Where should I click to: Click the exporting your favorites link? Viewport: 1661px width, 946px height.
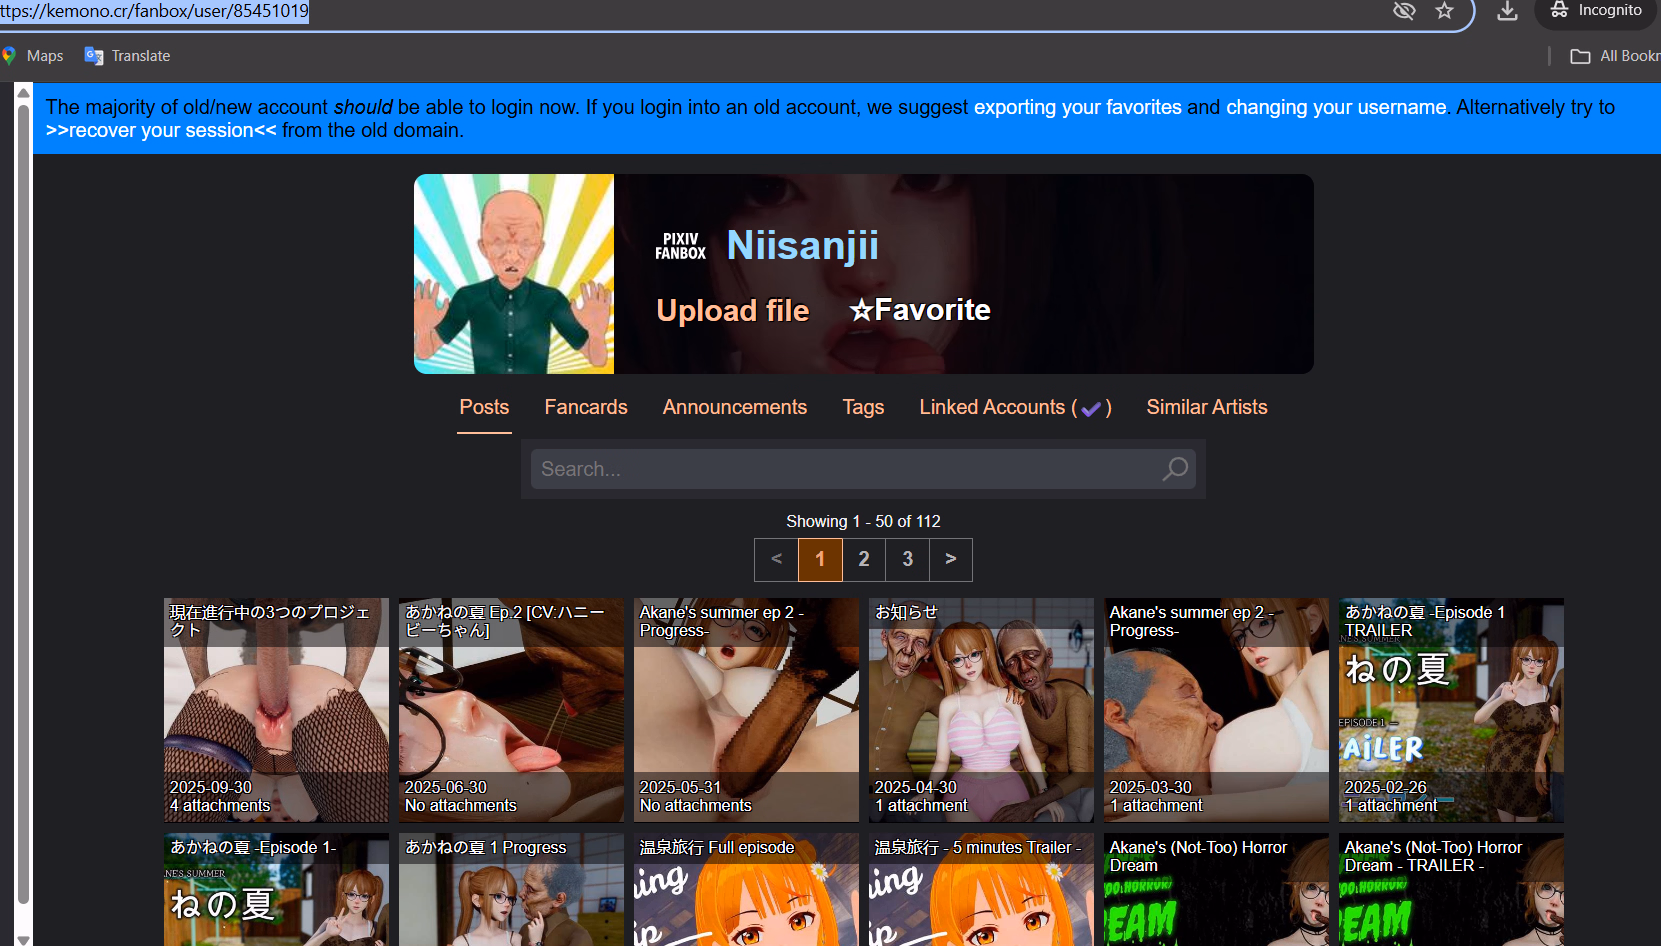click(x=1077, y=107)
